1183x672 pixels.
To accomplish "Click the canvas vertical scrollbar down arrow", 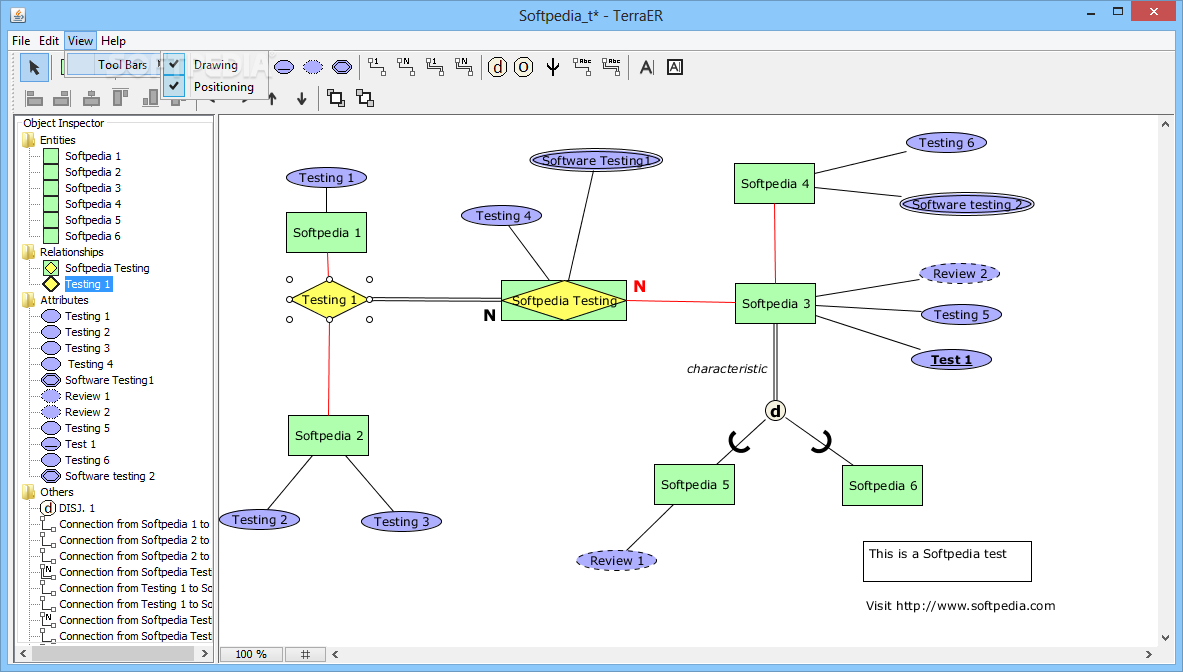I will coord(1166,637).
